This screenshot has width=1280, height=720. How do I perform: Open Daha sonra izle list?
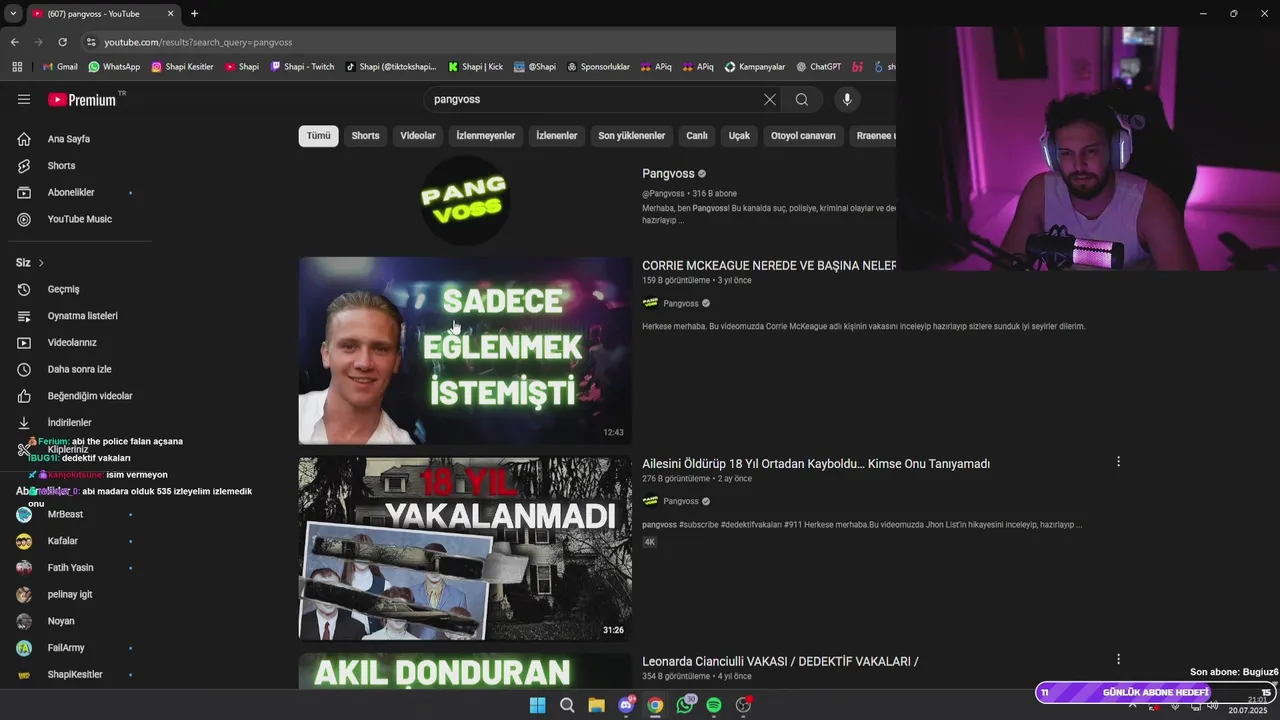point(80,369)
